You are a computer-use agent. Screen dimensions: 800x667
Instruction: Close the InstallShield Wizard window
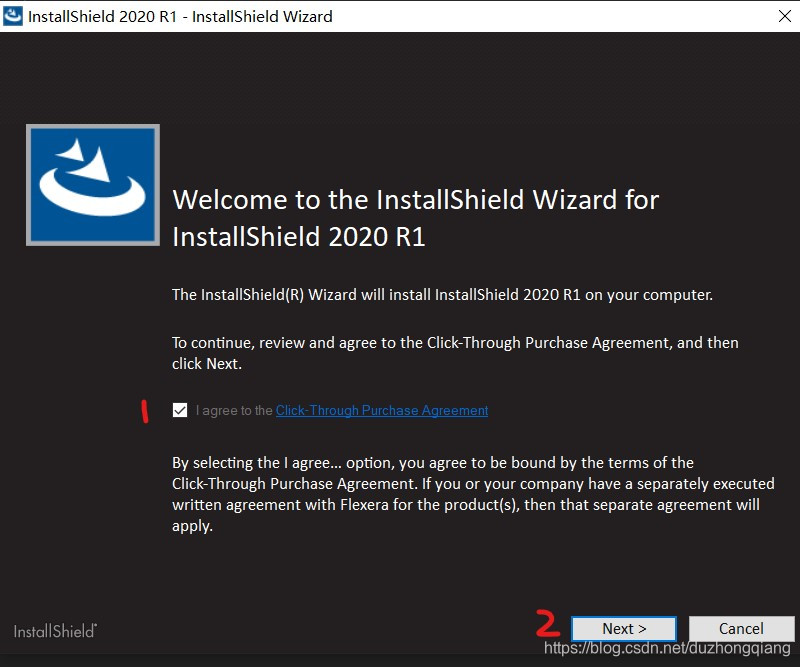pos(785,16)
